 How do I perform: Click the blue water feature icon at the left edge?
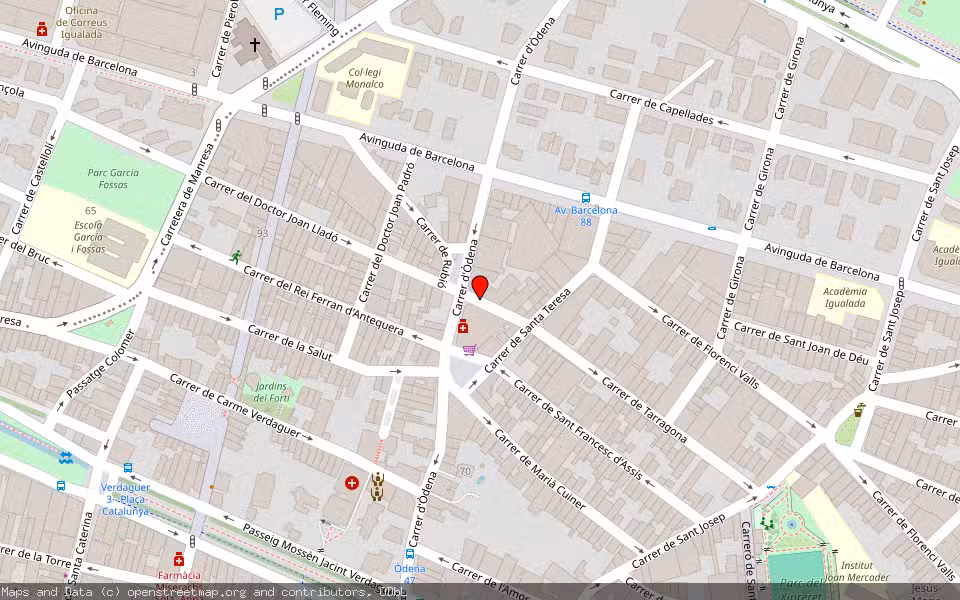65,455
